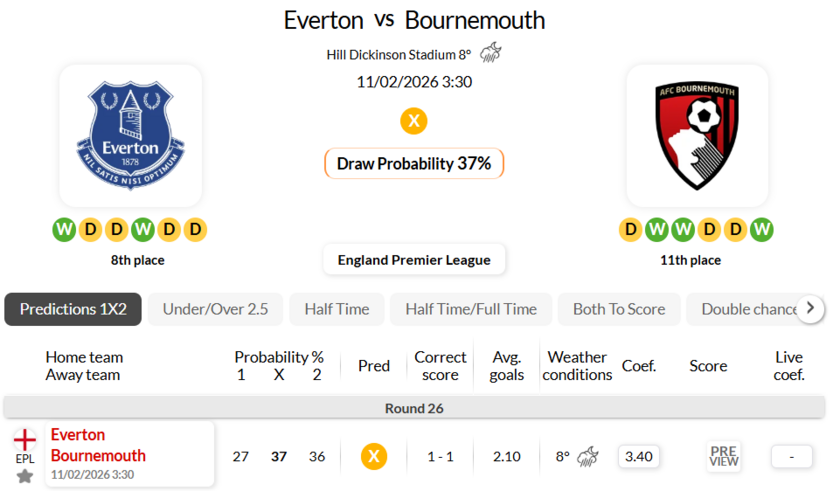Click Everton's first green W form badge
Viewport: 840px width, 491px height.
[65, 230]
